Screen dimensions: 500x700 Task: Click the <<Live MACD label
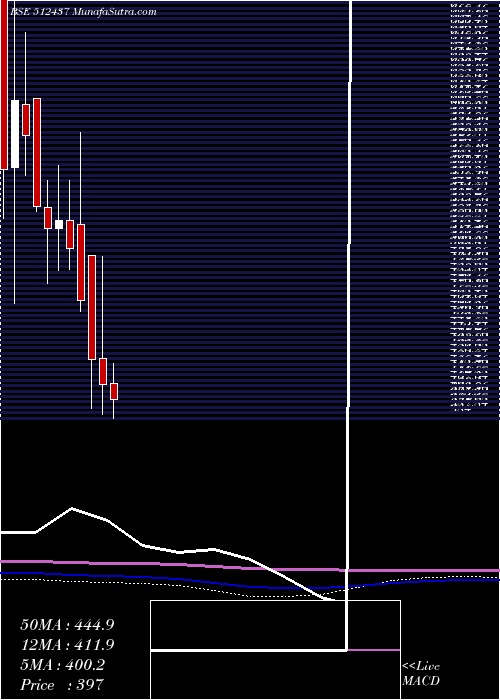[421, 674]
